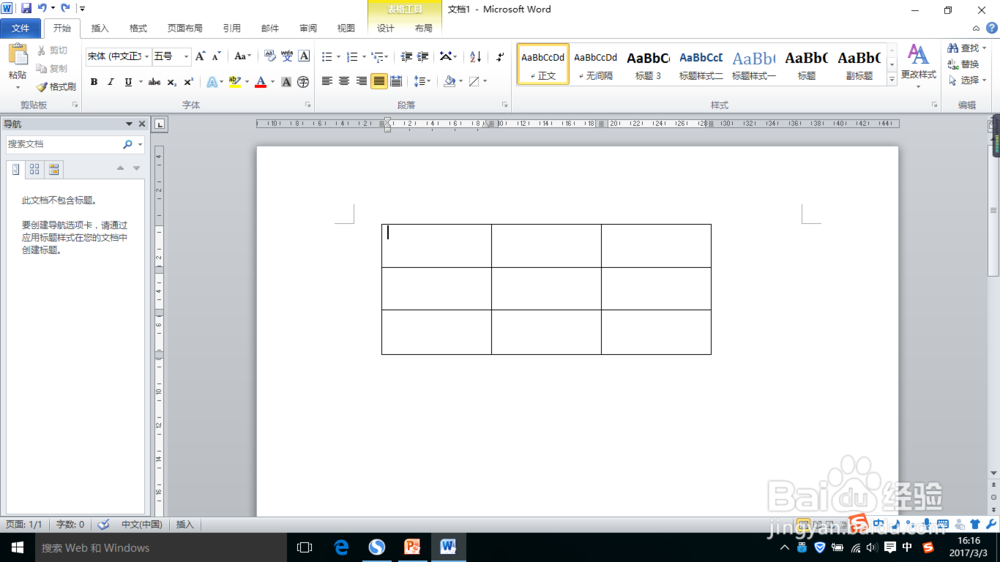Screen dimensions: 1000x562
Task: Click the 查找 (Find) button
Action: tap(966, 48)
